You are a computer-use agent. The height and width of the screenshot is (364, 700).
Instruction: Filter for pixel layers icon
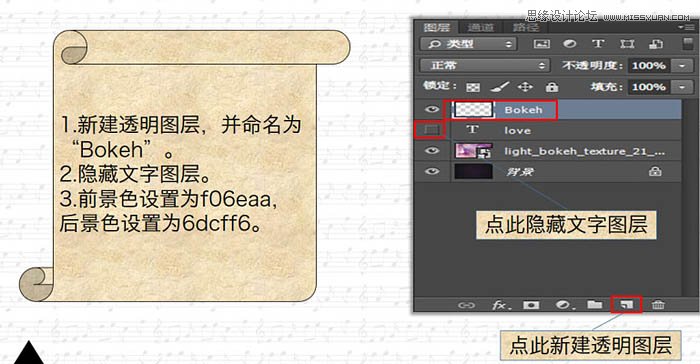pos(542,44)
